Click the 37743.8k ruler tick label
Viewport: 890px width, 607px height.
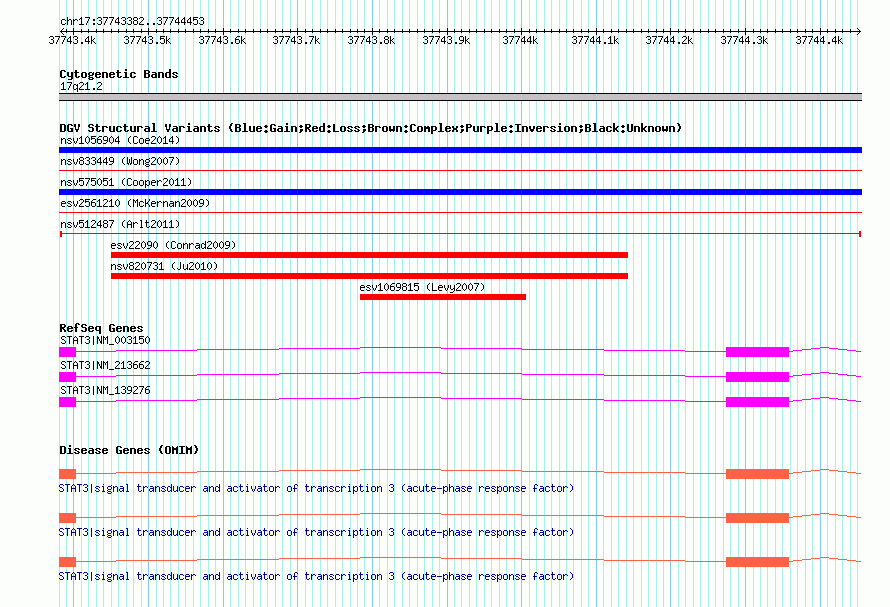point(371,40)
